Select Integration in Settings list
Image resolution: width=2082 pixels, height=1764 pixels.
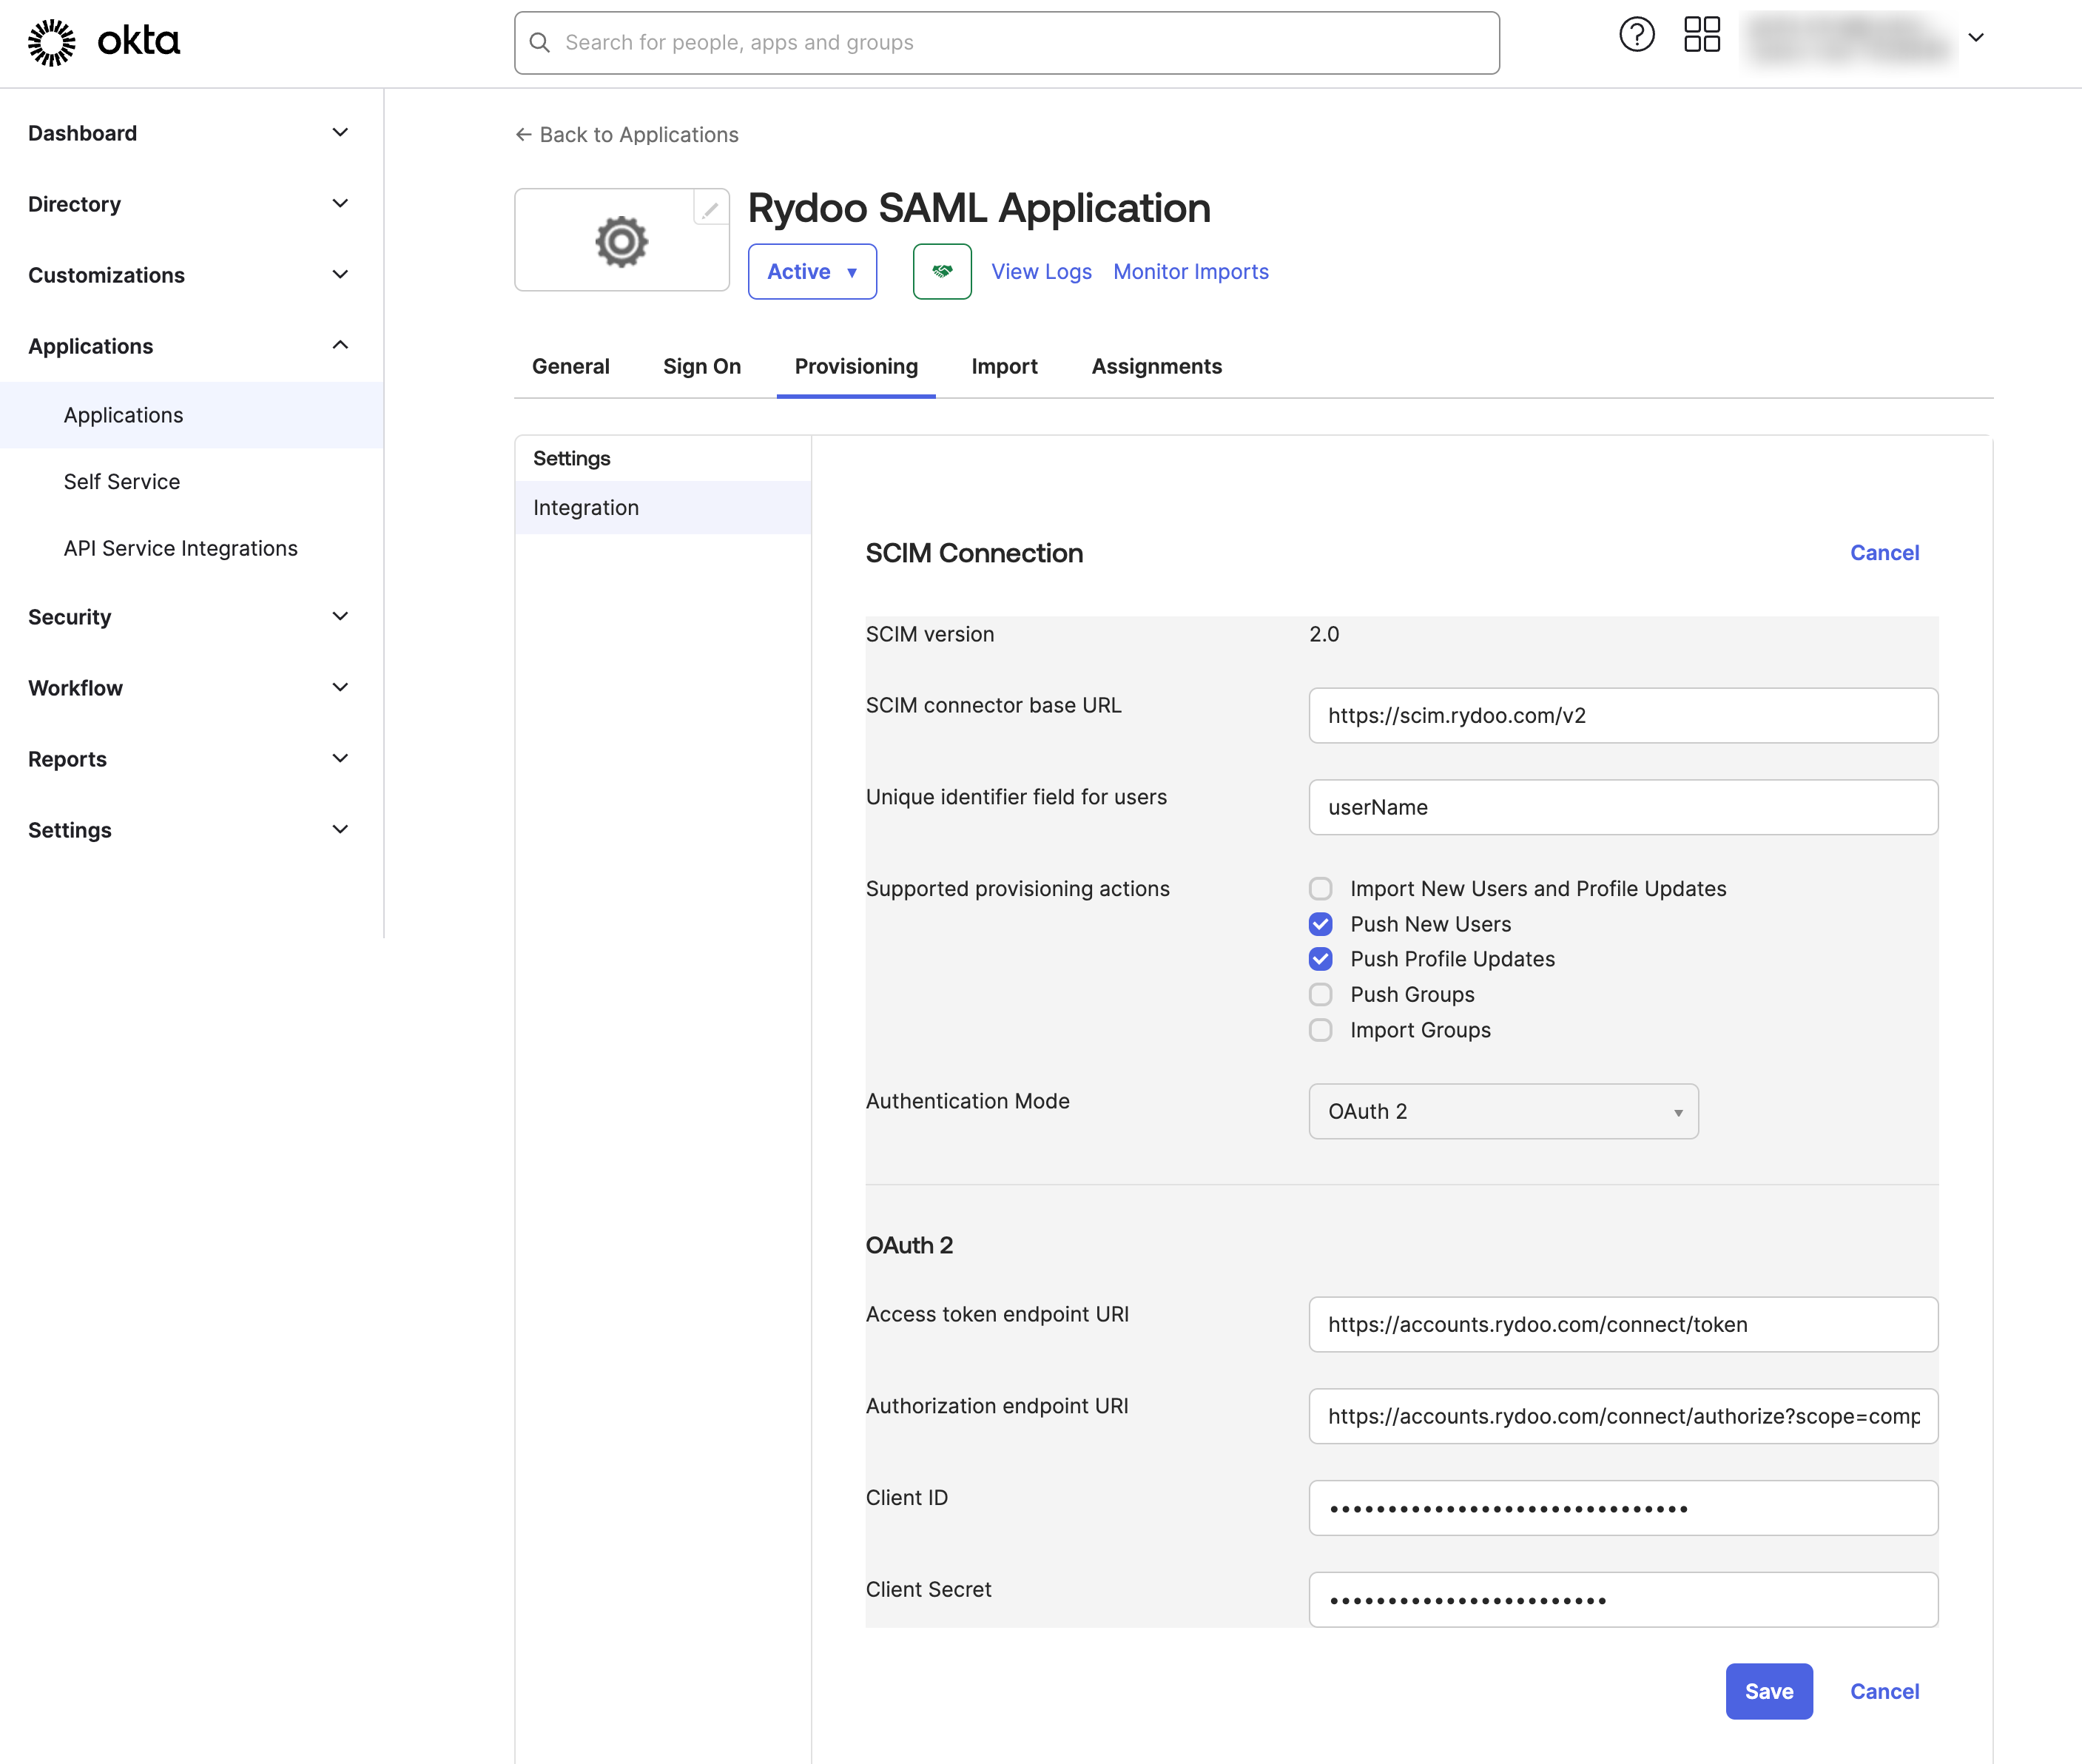[x=663, y=508]
